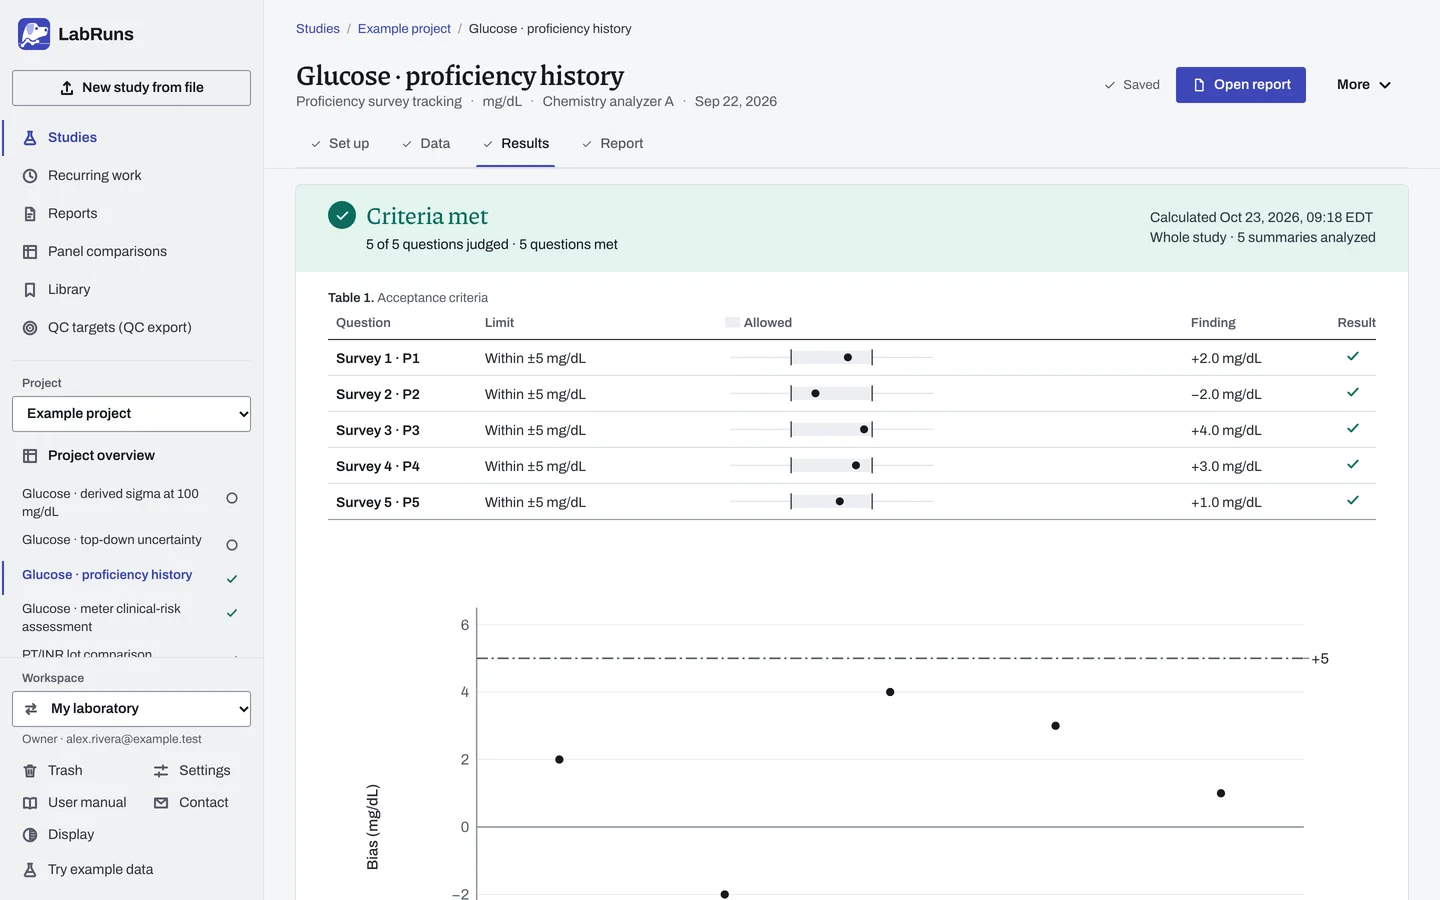This screenshot has width=1440, height=900.
Task: Click the Survey 2 · P2 question cell
Action: tap(378, 395)
